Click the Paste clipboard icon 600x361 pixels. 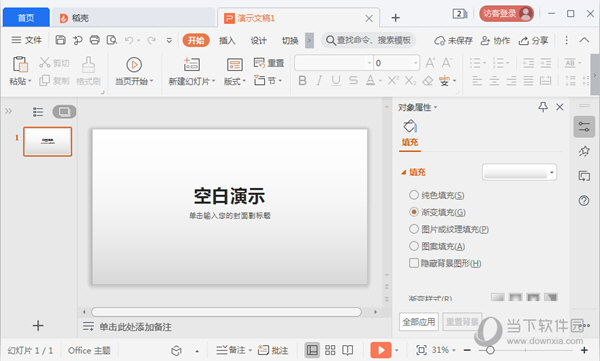[20, 64]
